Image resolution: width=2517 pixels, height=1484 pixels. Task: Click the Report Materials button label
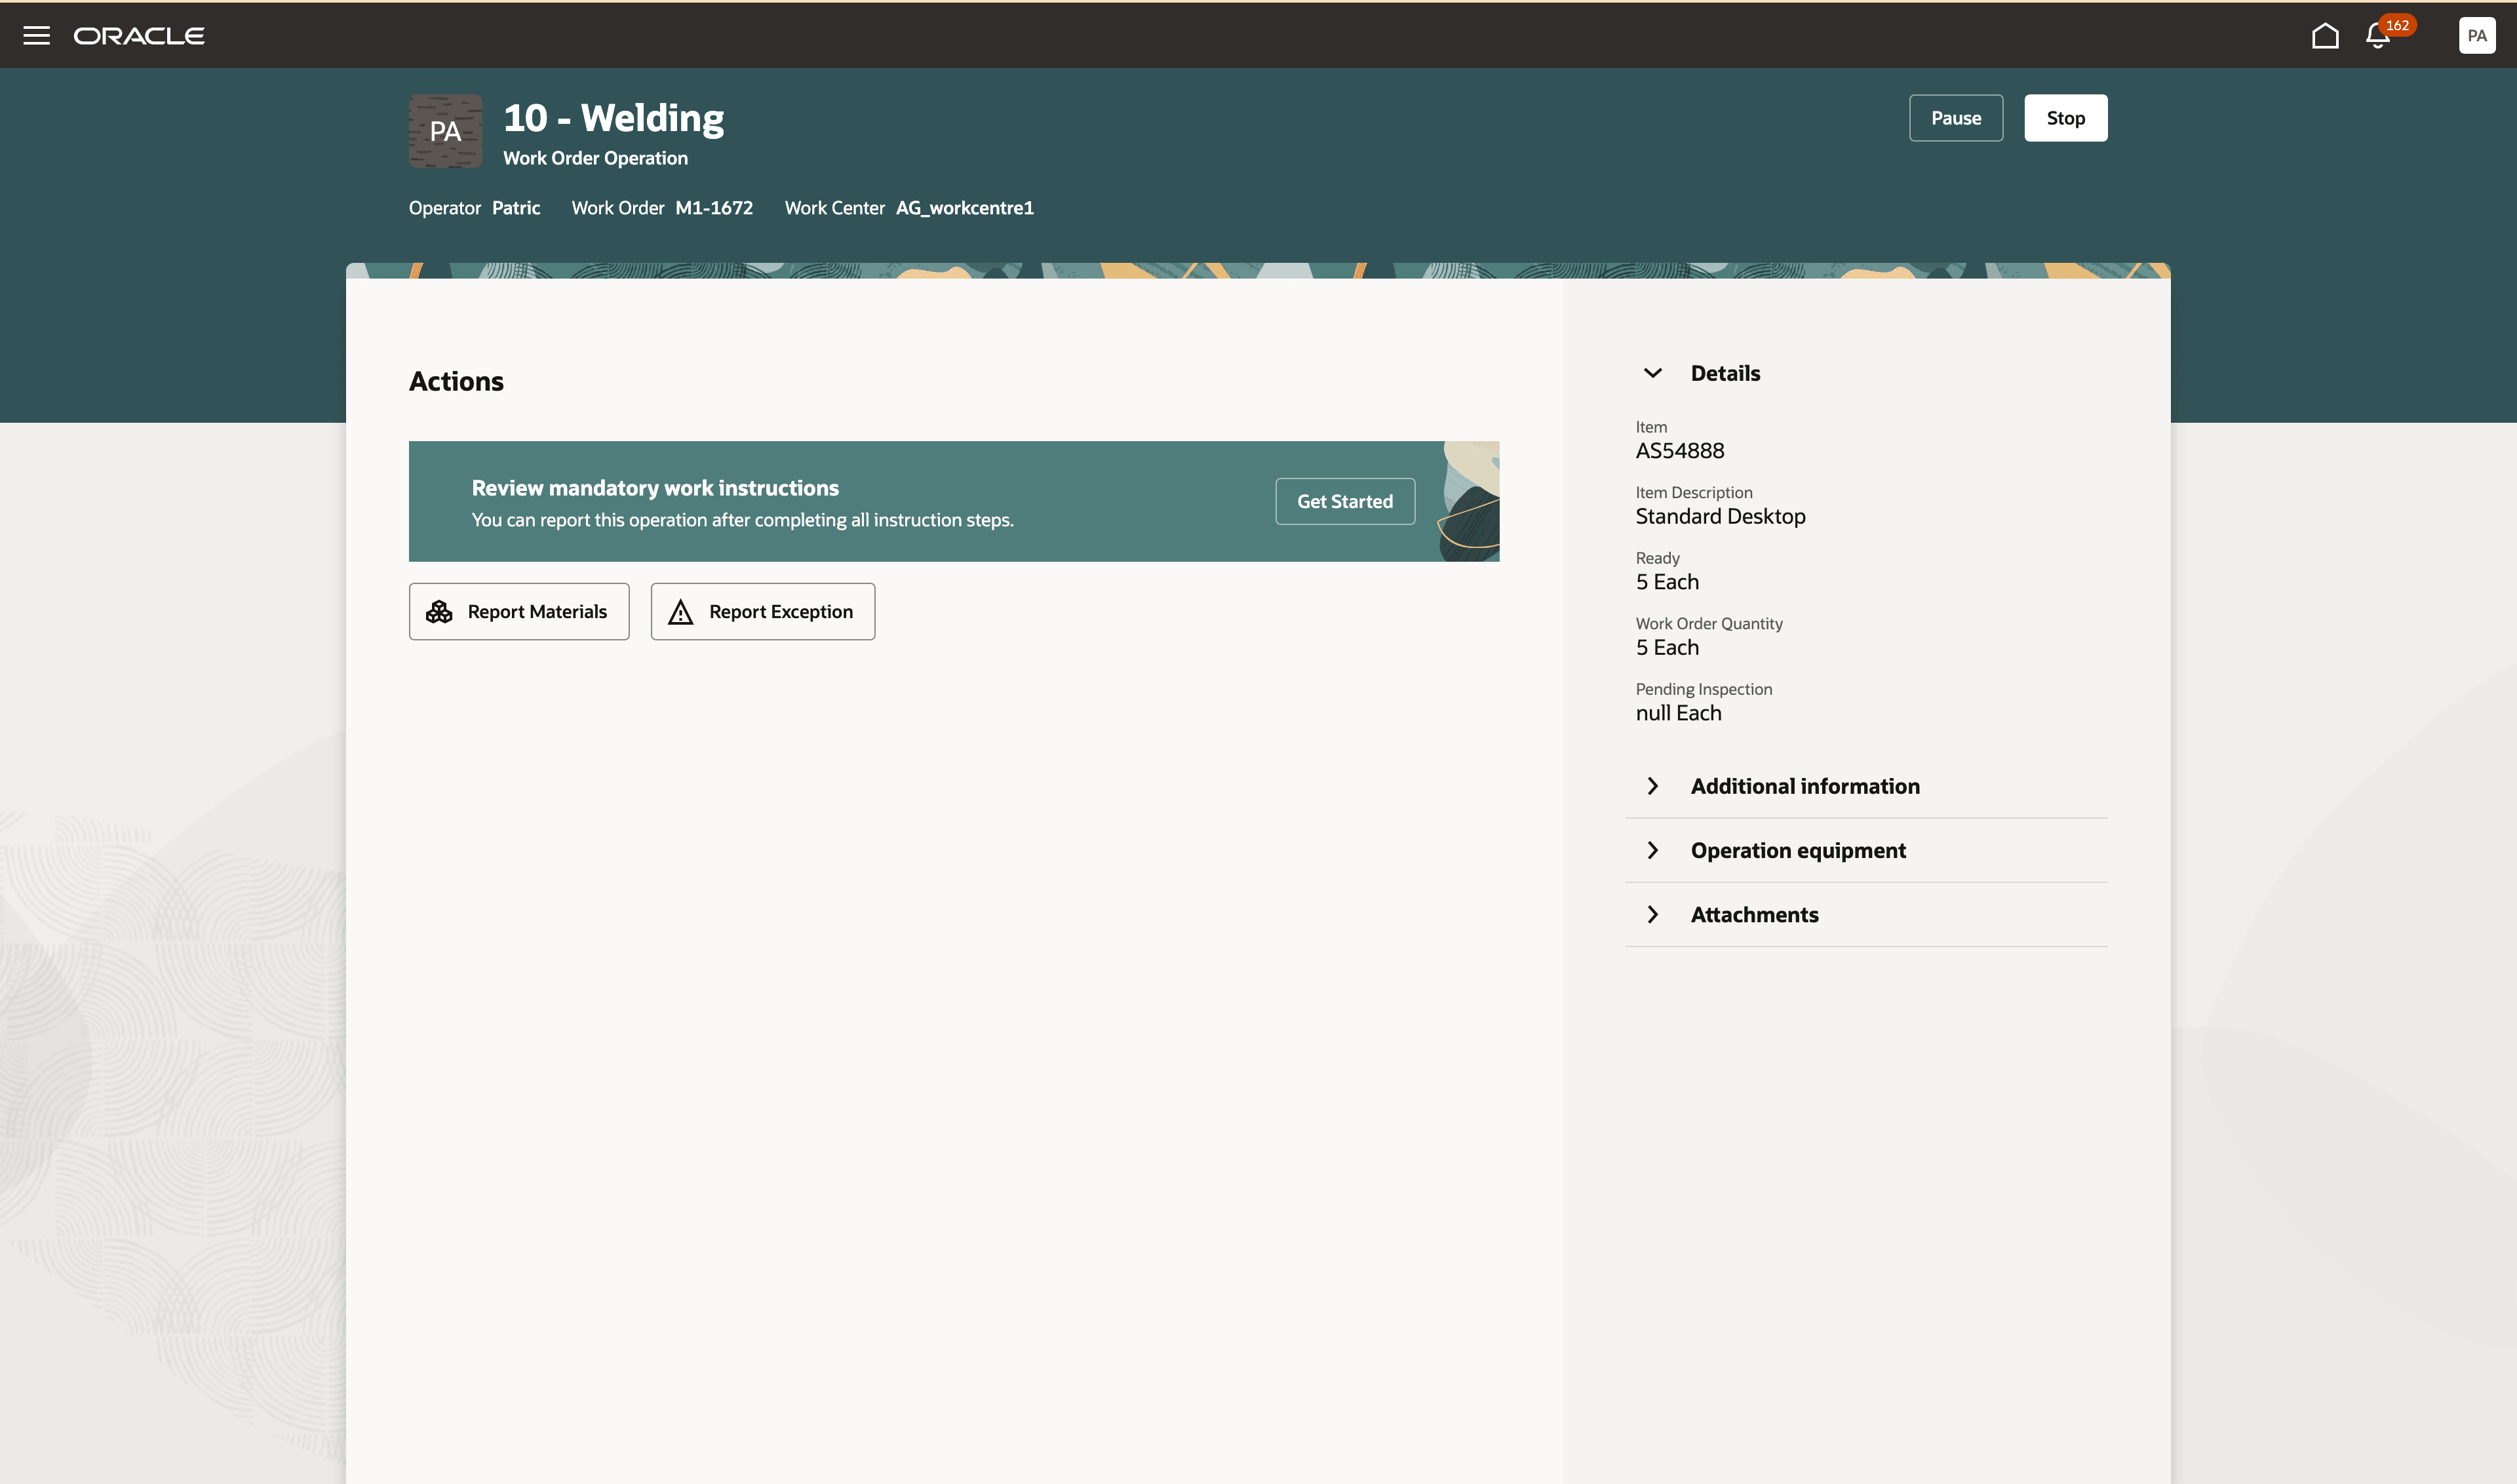tap(537, 612)
